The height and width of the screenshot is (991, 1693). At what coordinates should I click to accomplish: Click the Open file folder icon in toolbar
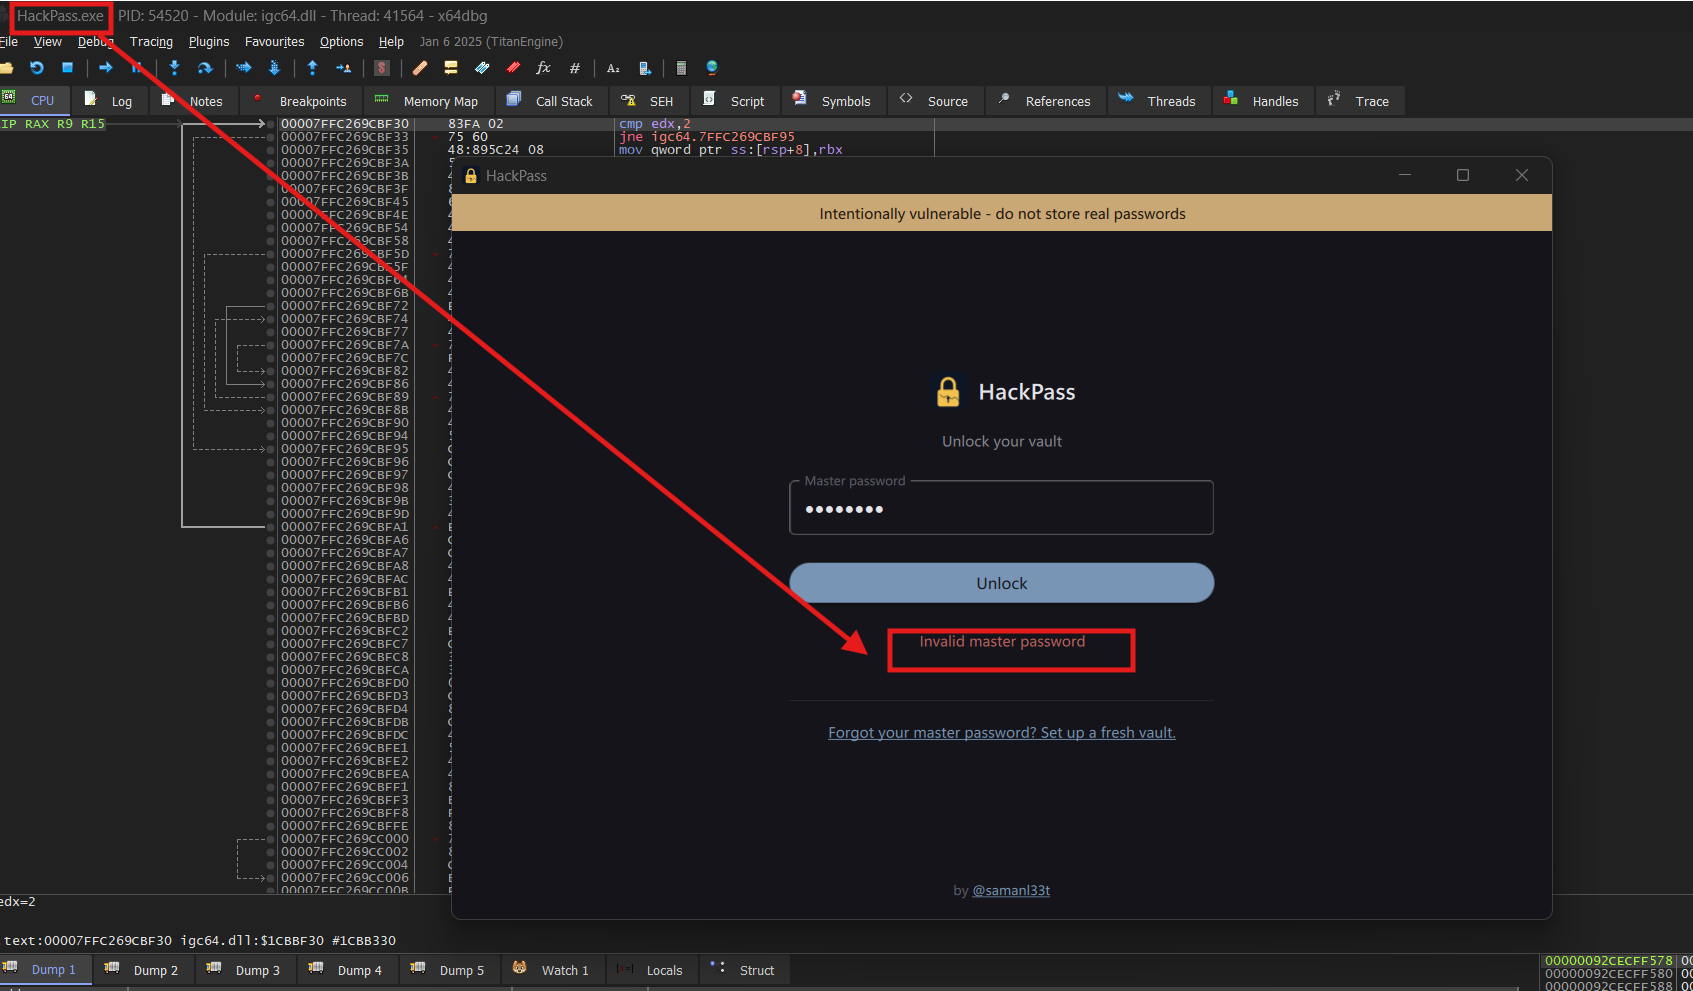(6, 68)
